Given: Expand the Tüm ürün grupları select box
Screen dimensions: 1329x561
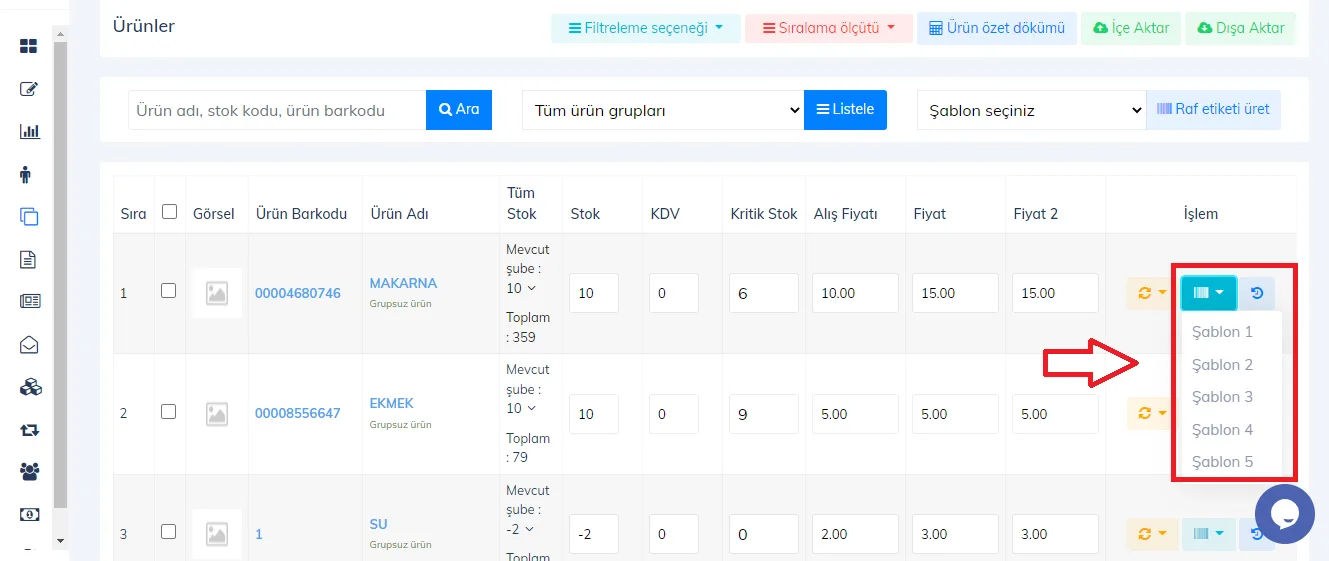Looking at the screenshot, I should pyautogui.click(x=663, y=110).
